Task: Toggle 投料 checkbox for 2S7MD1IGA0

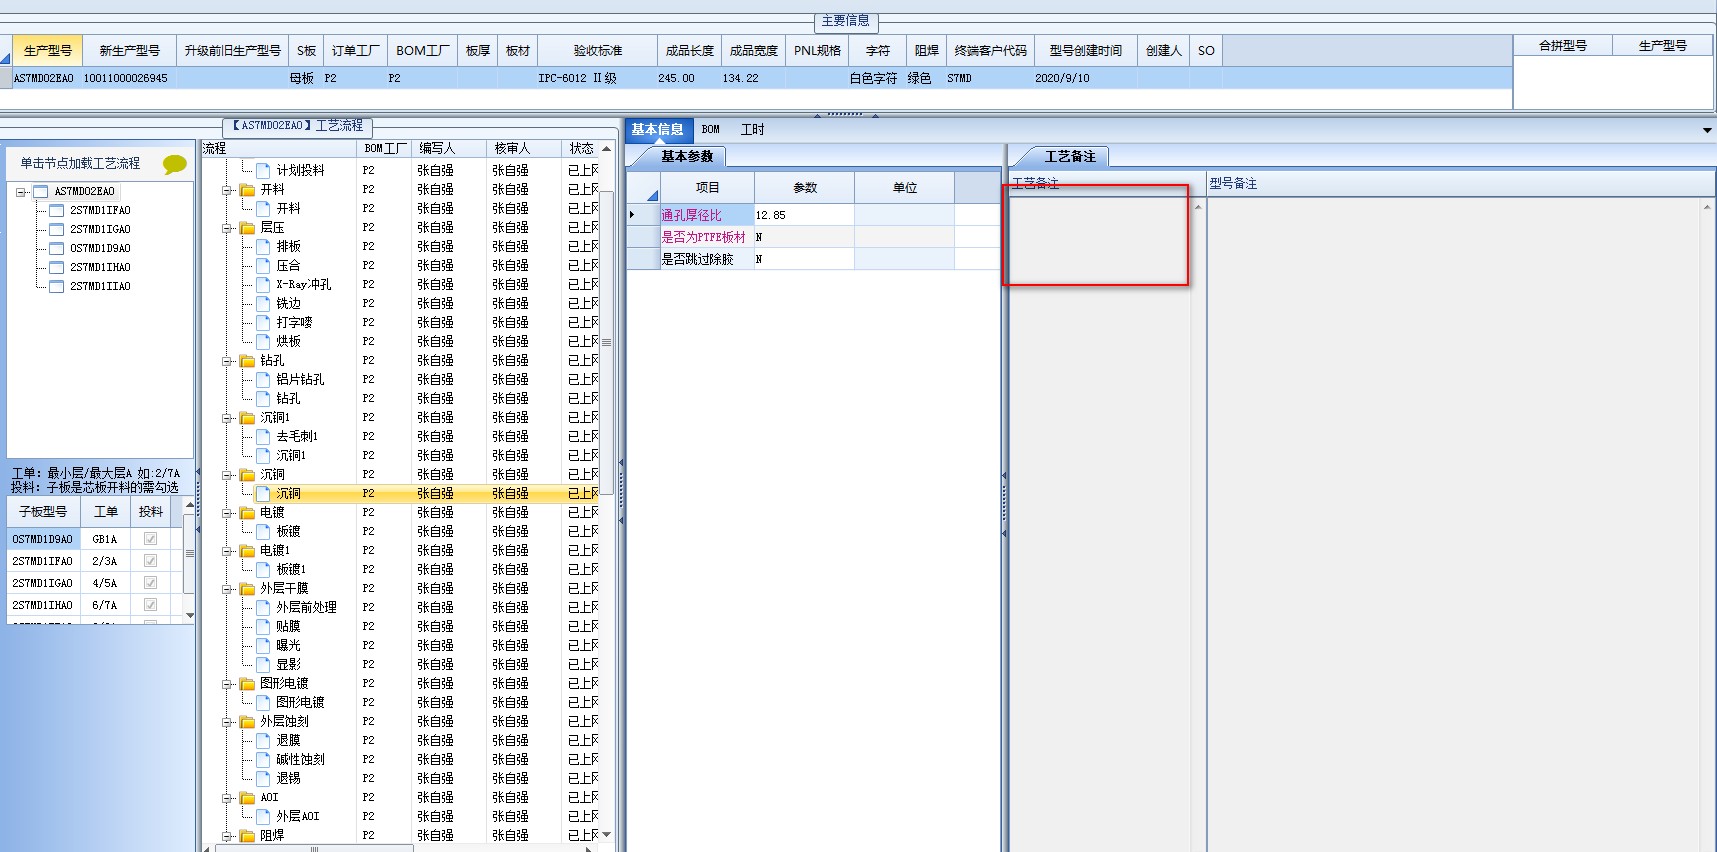Action: 151,583
